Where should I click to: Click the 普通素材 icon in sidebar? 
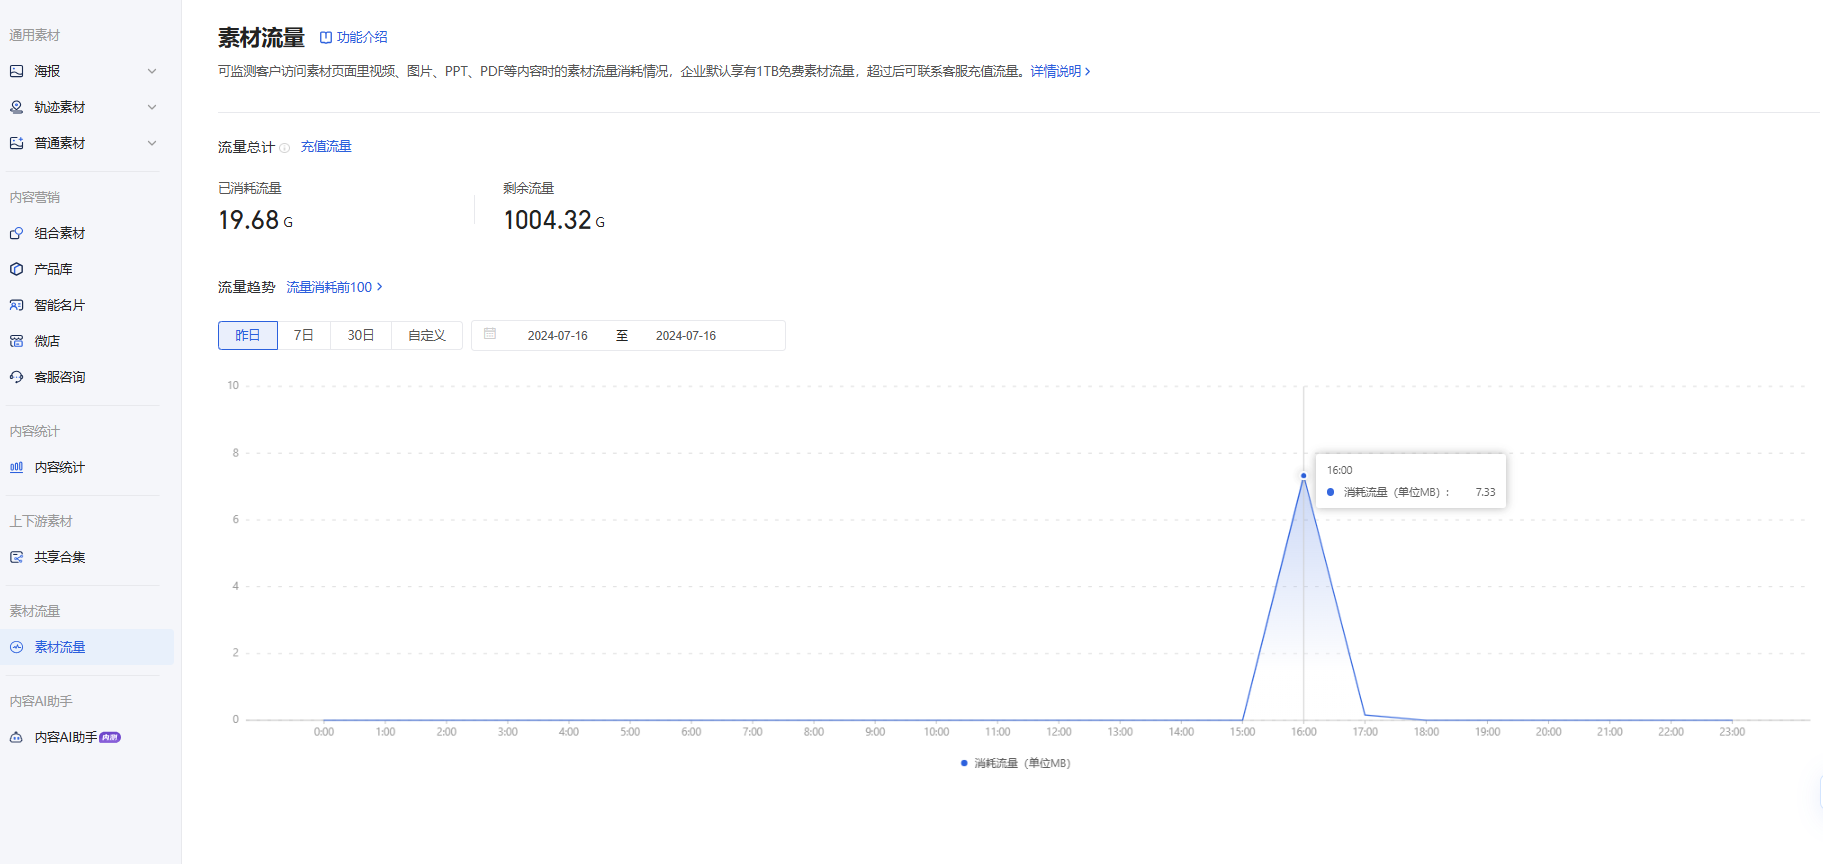[x=16, y=143]
